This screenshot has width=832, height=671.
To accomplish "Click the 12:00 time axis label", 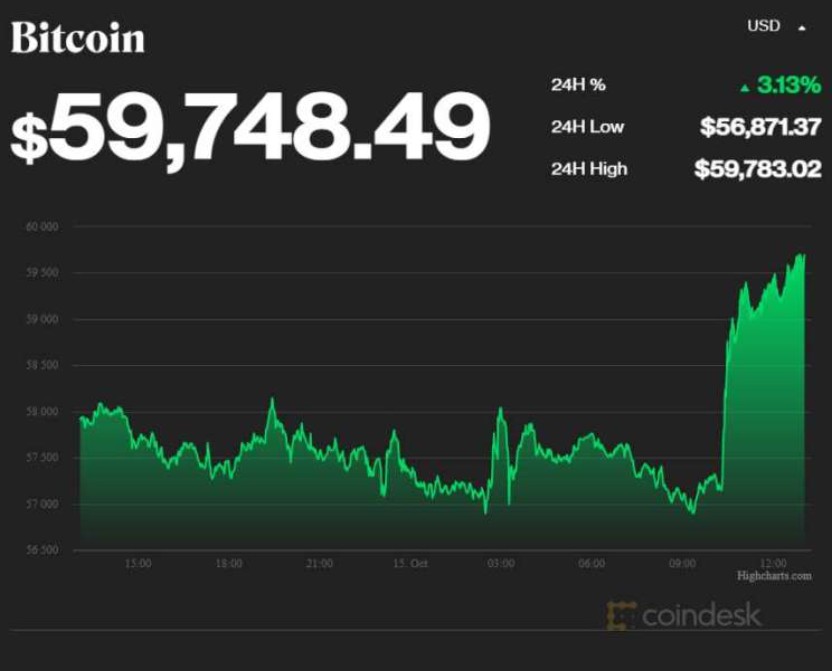I will 773,564.
